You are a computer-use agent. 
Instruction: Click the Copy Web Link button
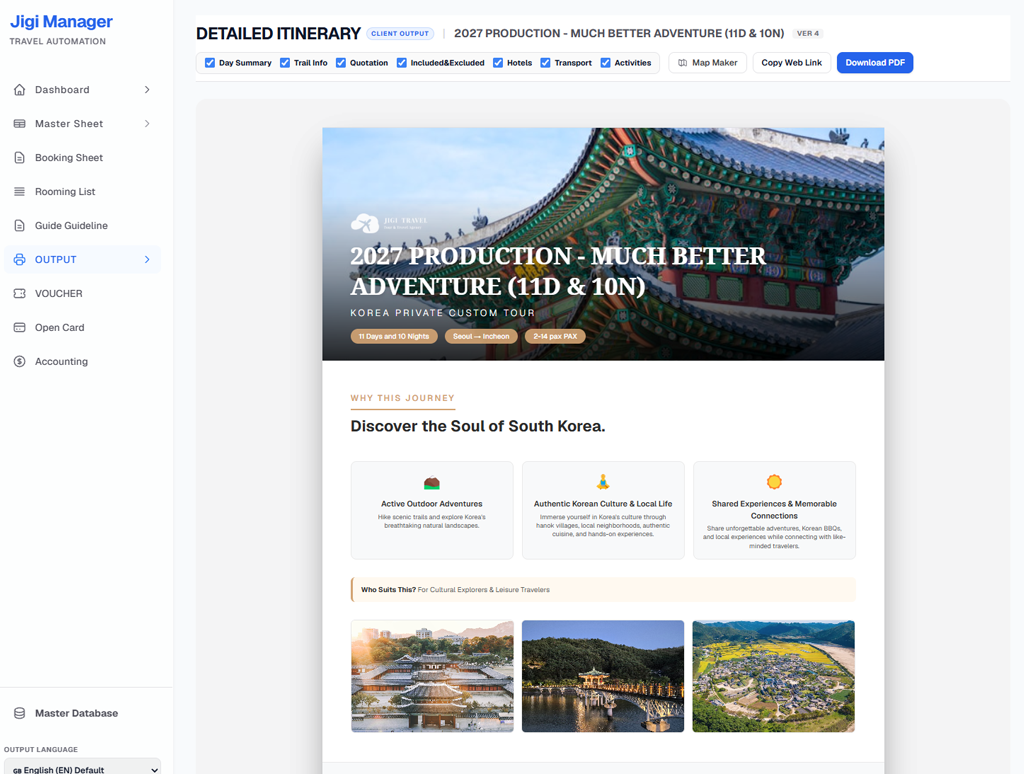point(792,63)
